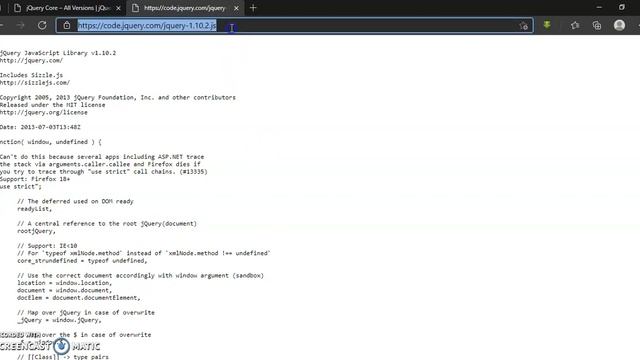Click the Copyright 2005, 2013 jQuery Foundation line
This screenshot has width=640, height=360.
(x=118, y=98)
